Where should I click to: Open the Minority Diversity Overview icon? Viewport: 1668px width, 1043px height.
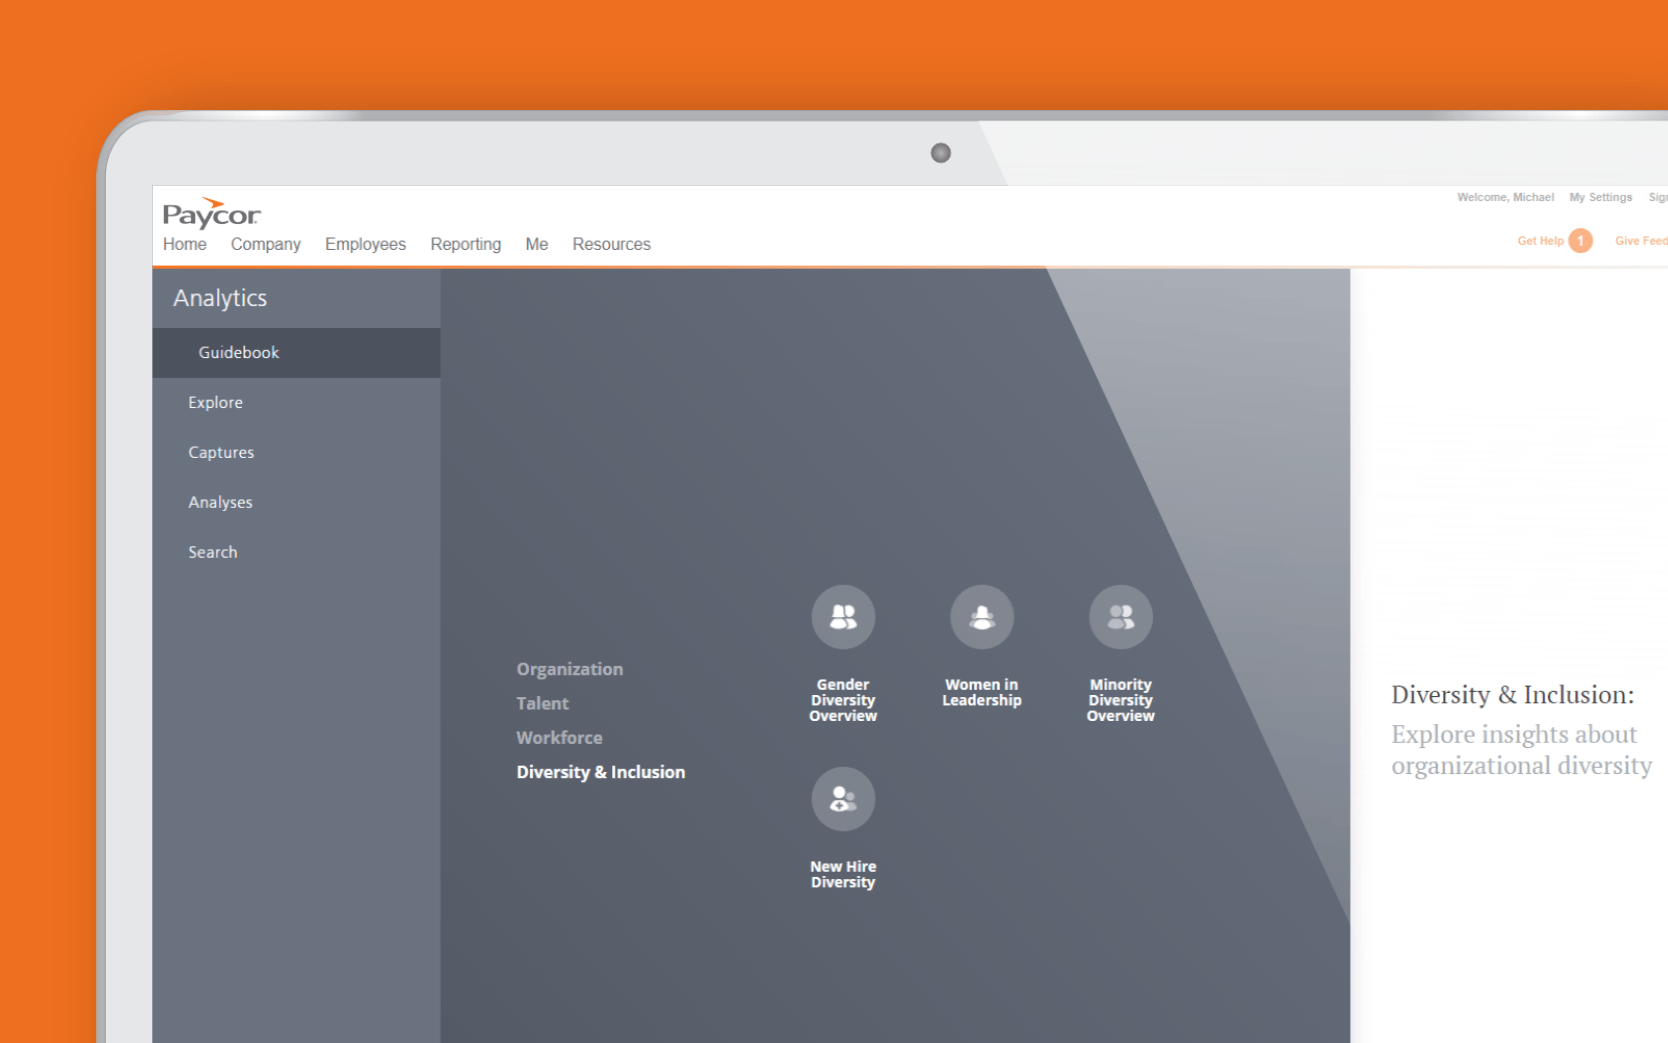coord(1121,617)
